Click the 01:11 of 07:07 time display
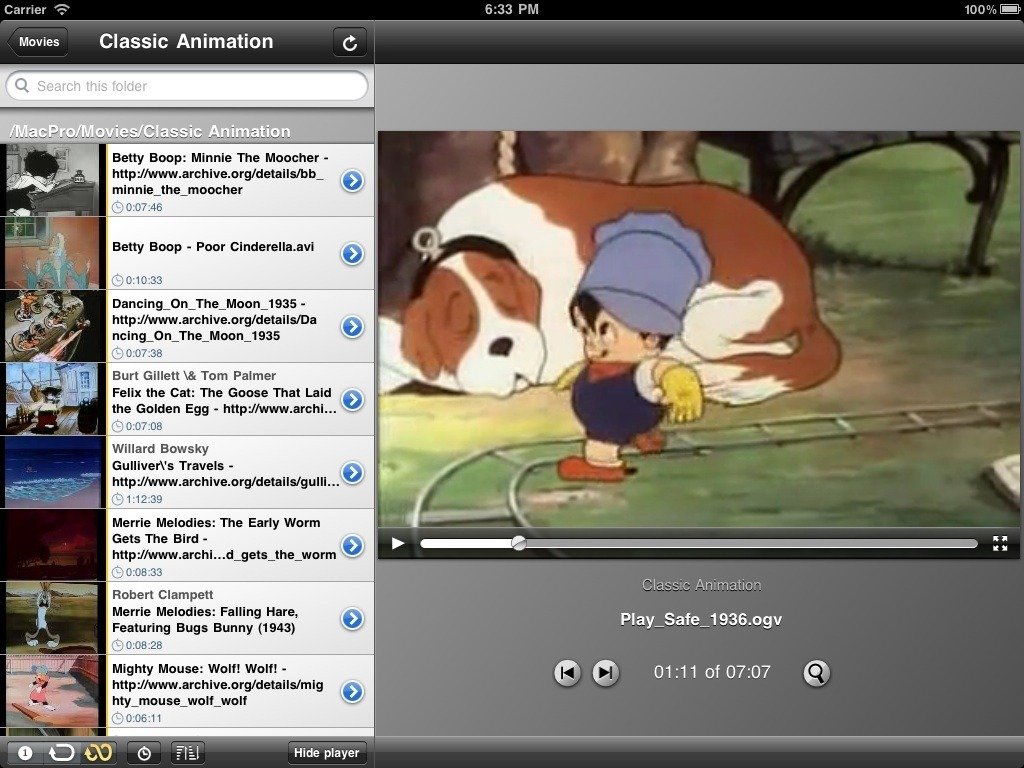 click(x=712, y=672)
